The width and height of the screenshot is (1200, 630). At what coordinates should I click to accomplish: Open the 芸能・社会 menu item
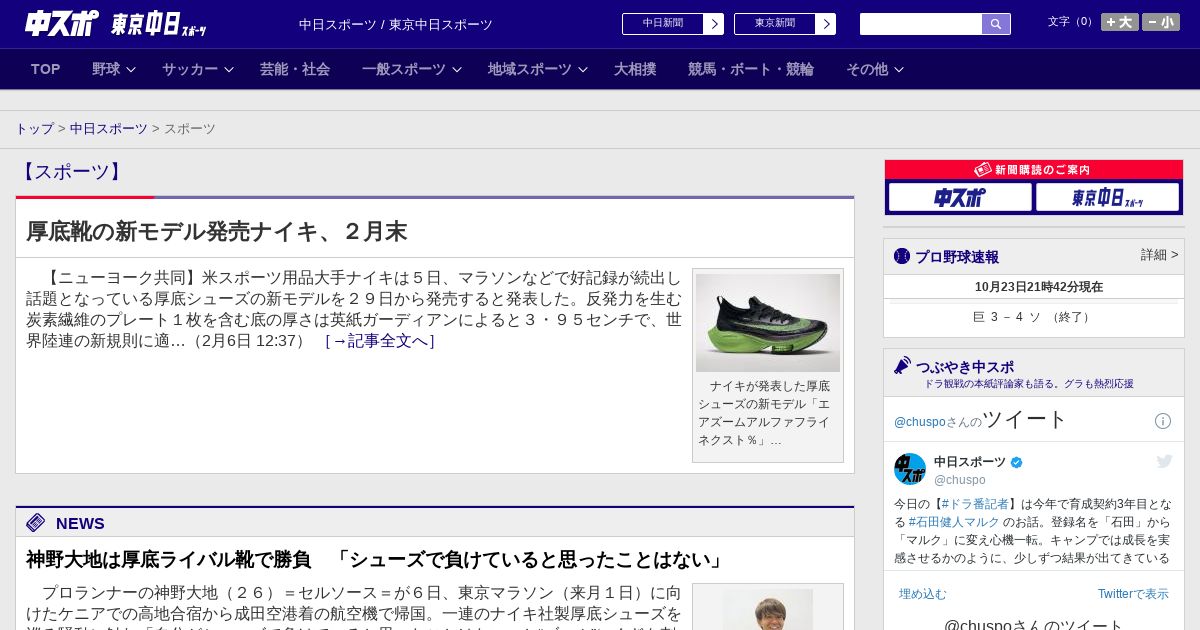tap(295, 69)
